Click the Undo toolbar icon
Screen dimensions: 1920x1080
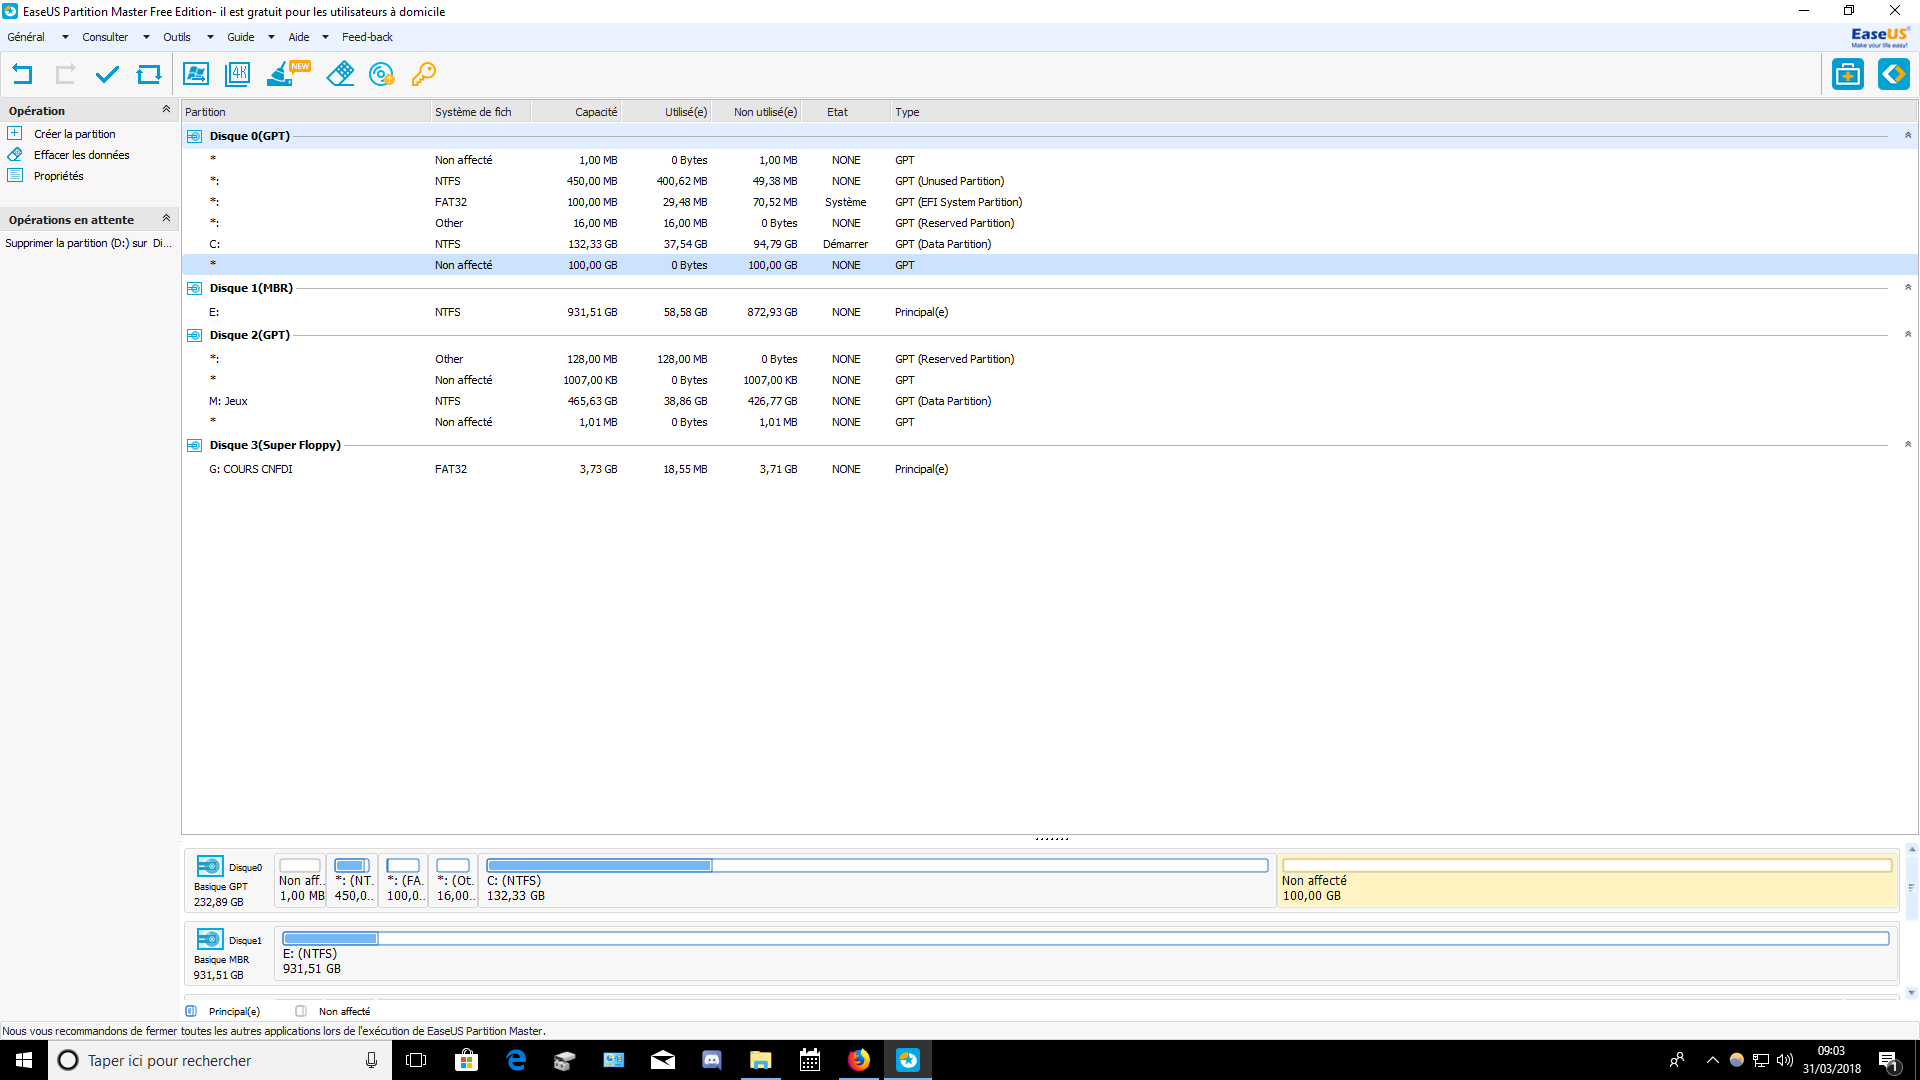click(22, 74)
